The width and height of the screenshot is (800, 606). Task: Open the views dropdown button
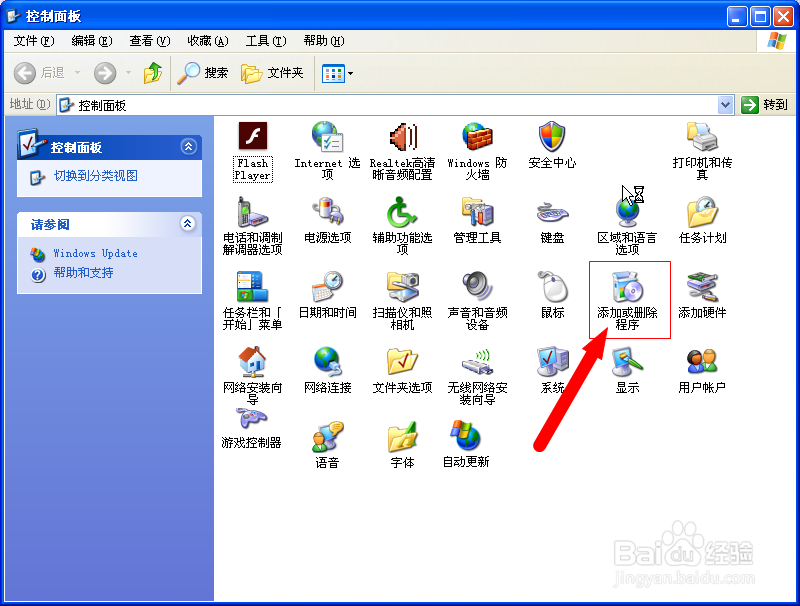click(x=337, y=73)
